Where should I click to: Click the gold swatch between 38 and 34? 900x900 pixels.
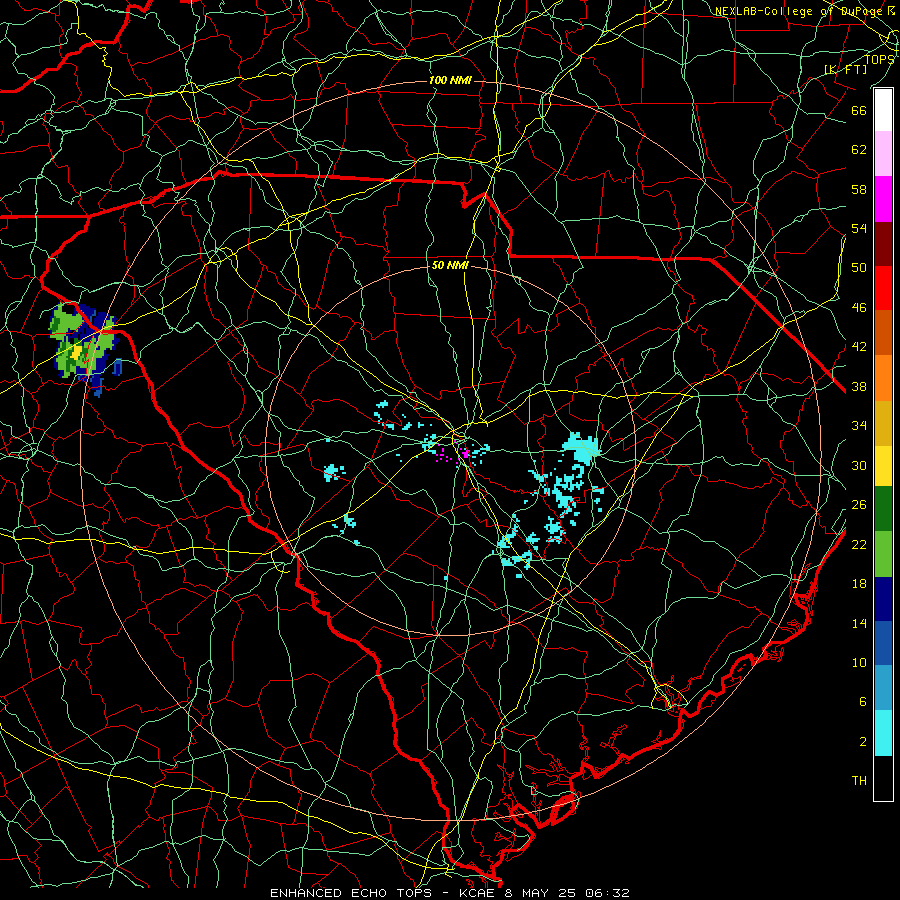click(x=883, y=423)
